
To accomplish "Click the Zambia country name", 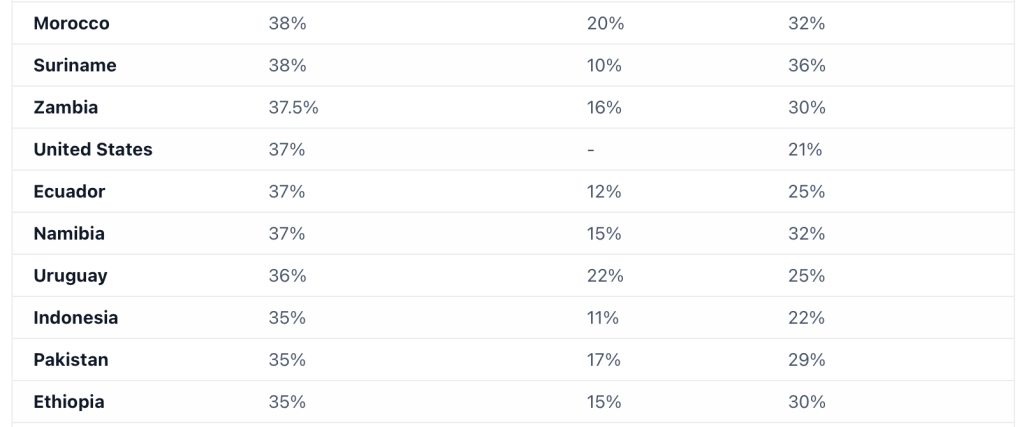I will pos(66,107).
